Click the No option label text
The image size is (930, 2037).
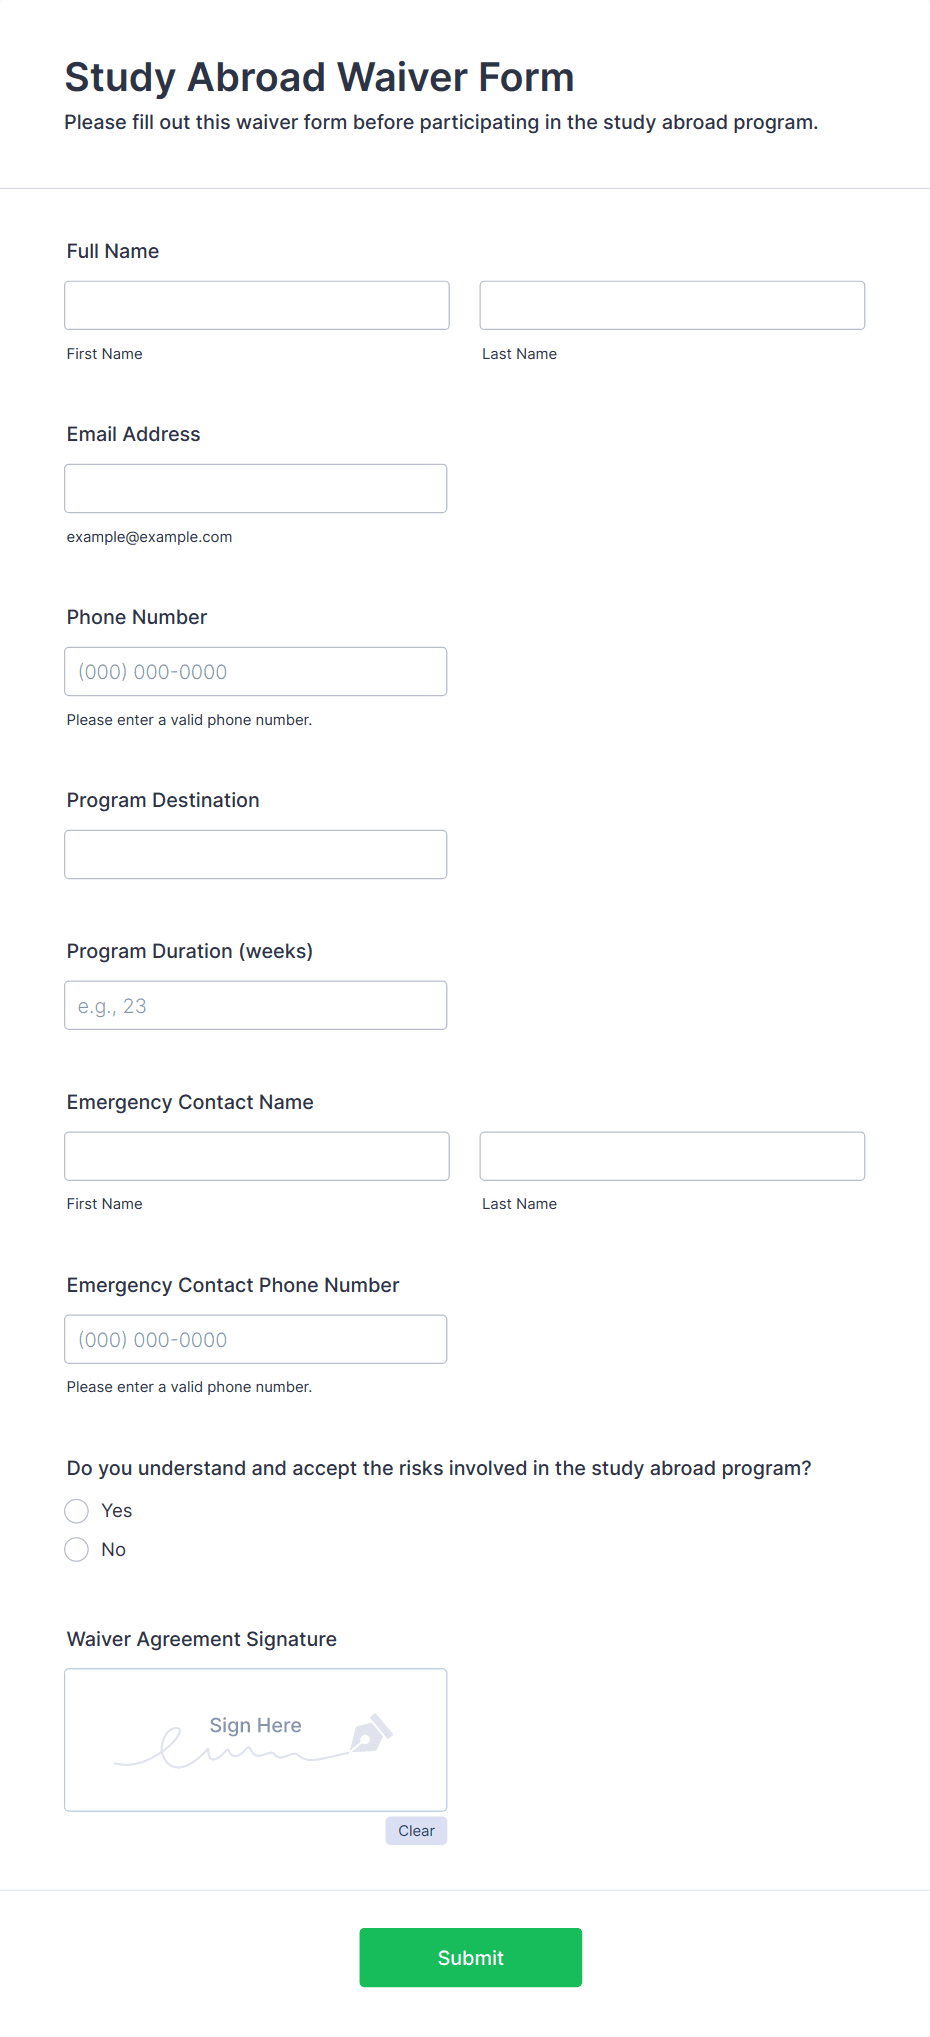tap(114, 1549)
